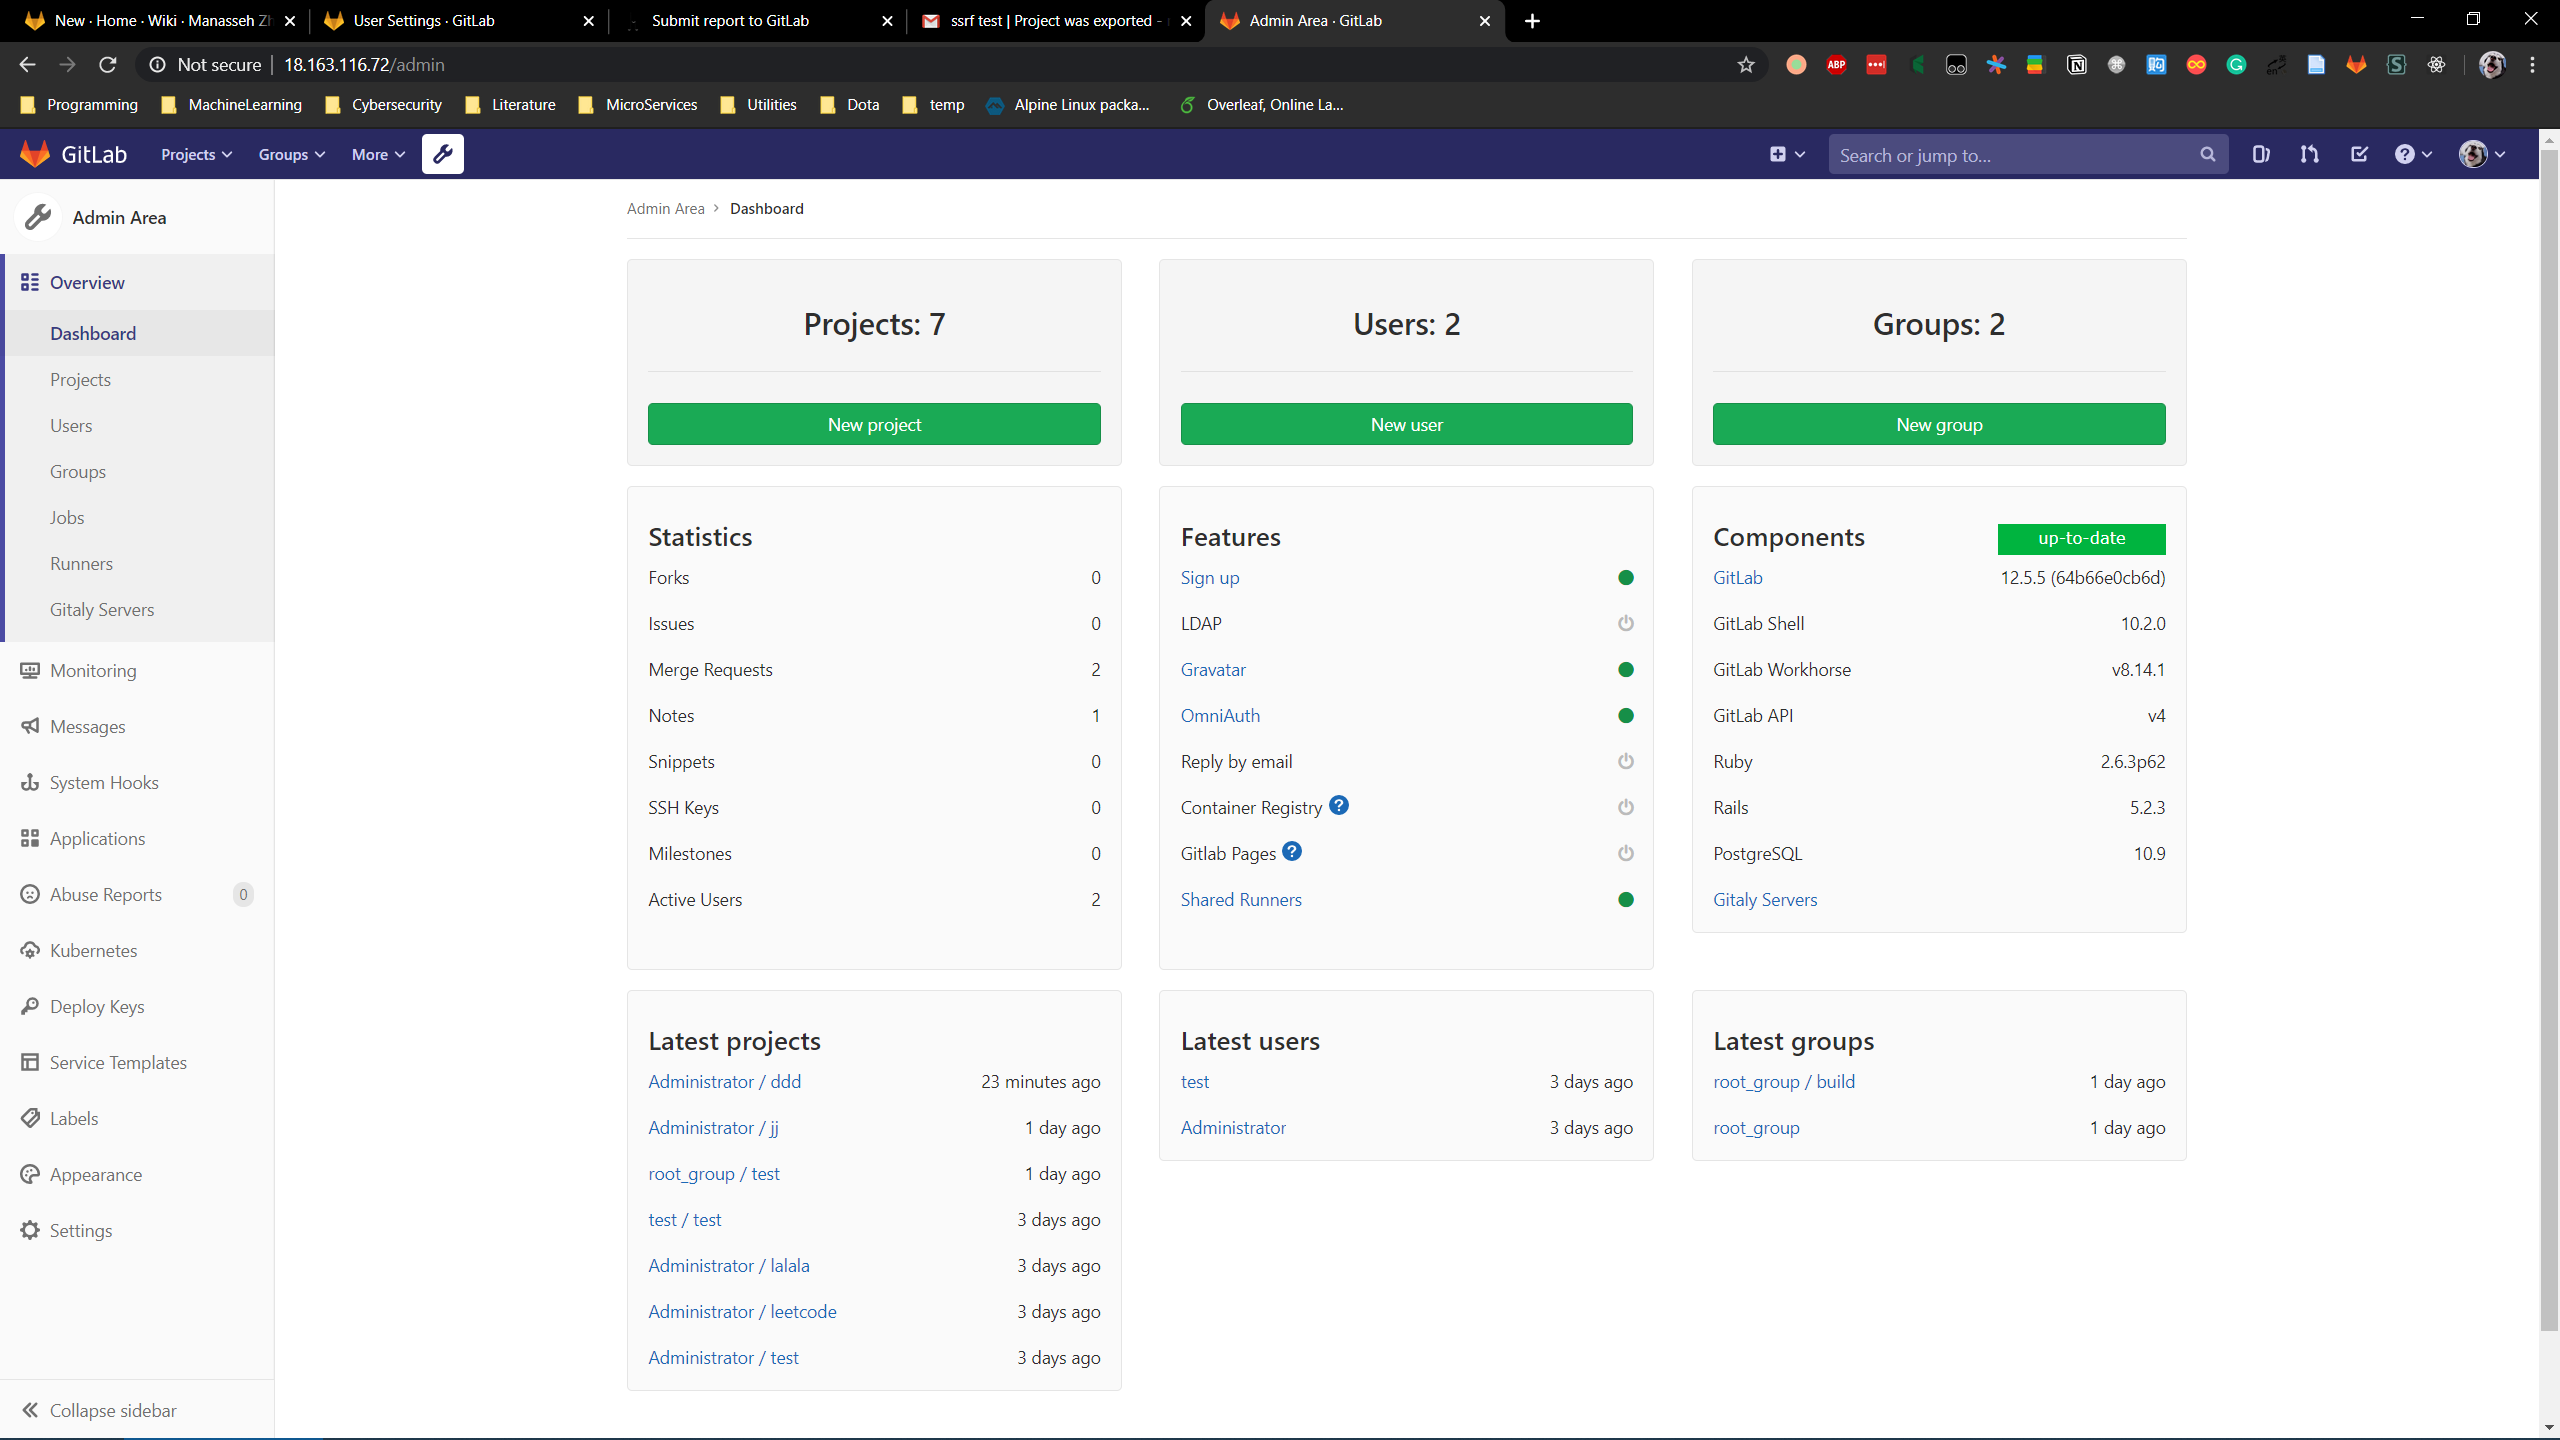Open the Shared Runners feature link

(1241, 899)
